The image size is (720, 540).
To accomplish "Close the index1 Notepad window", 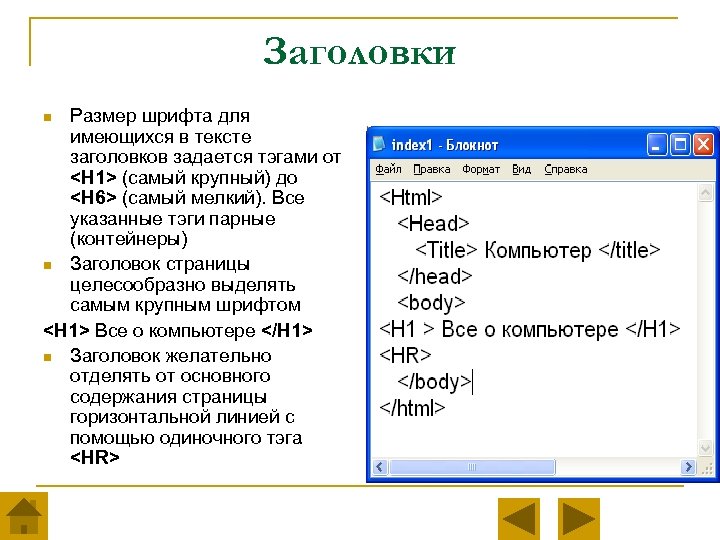I will click(703, 145).
